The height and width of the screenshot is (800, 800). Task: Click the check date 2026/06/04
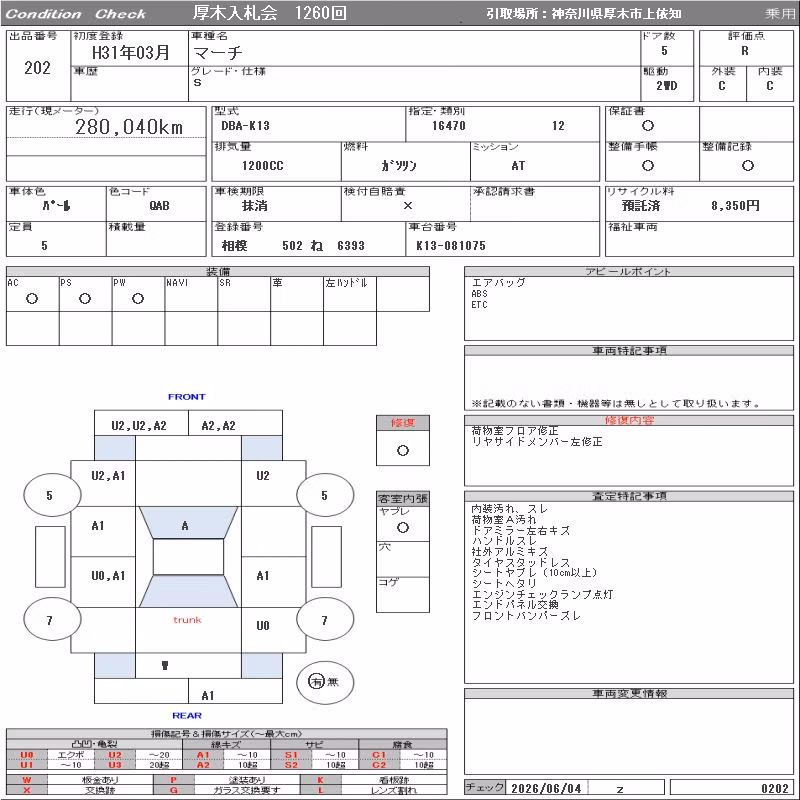click(546, 789)
